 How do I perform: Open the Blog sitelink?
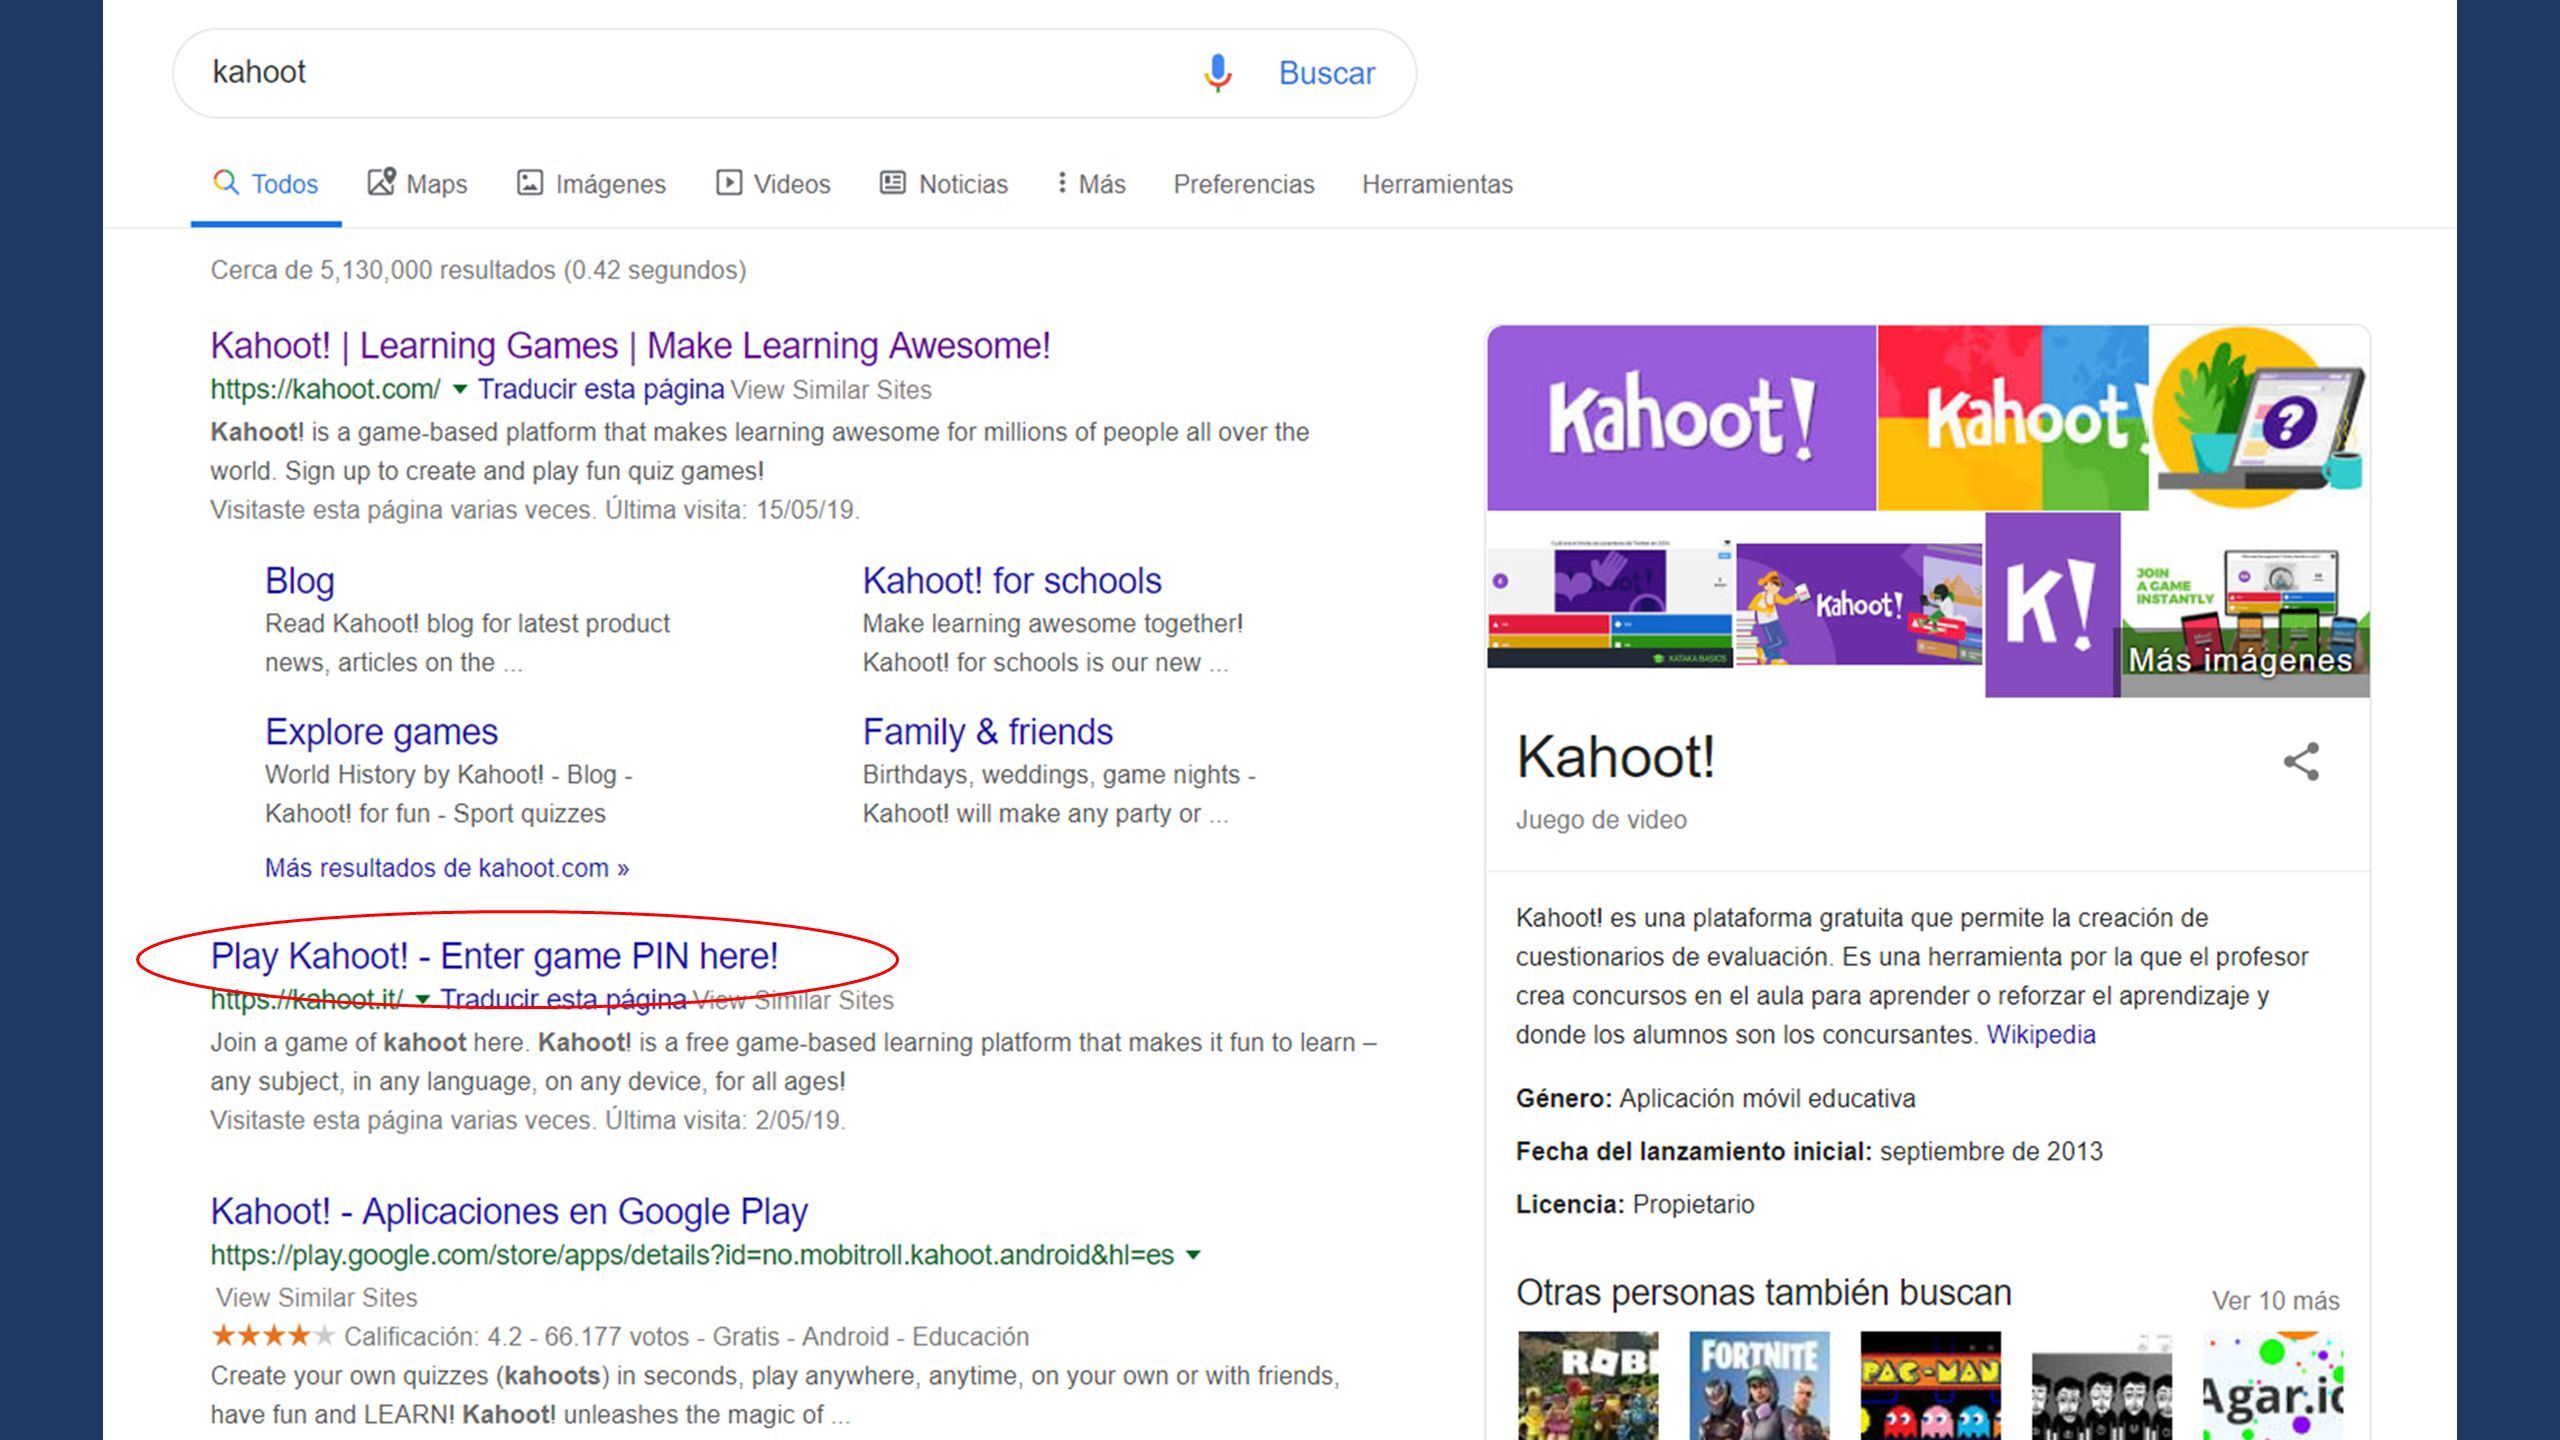299,581
